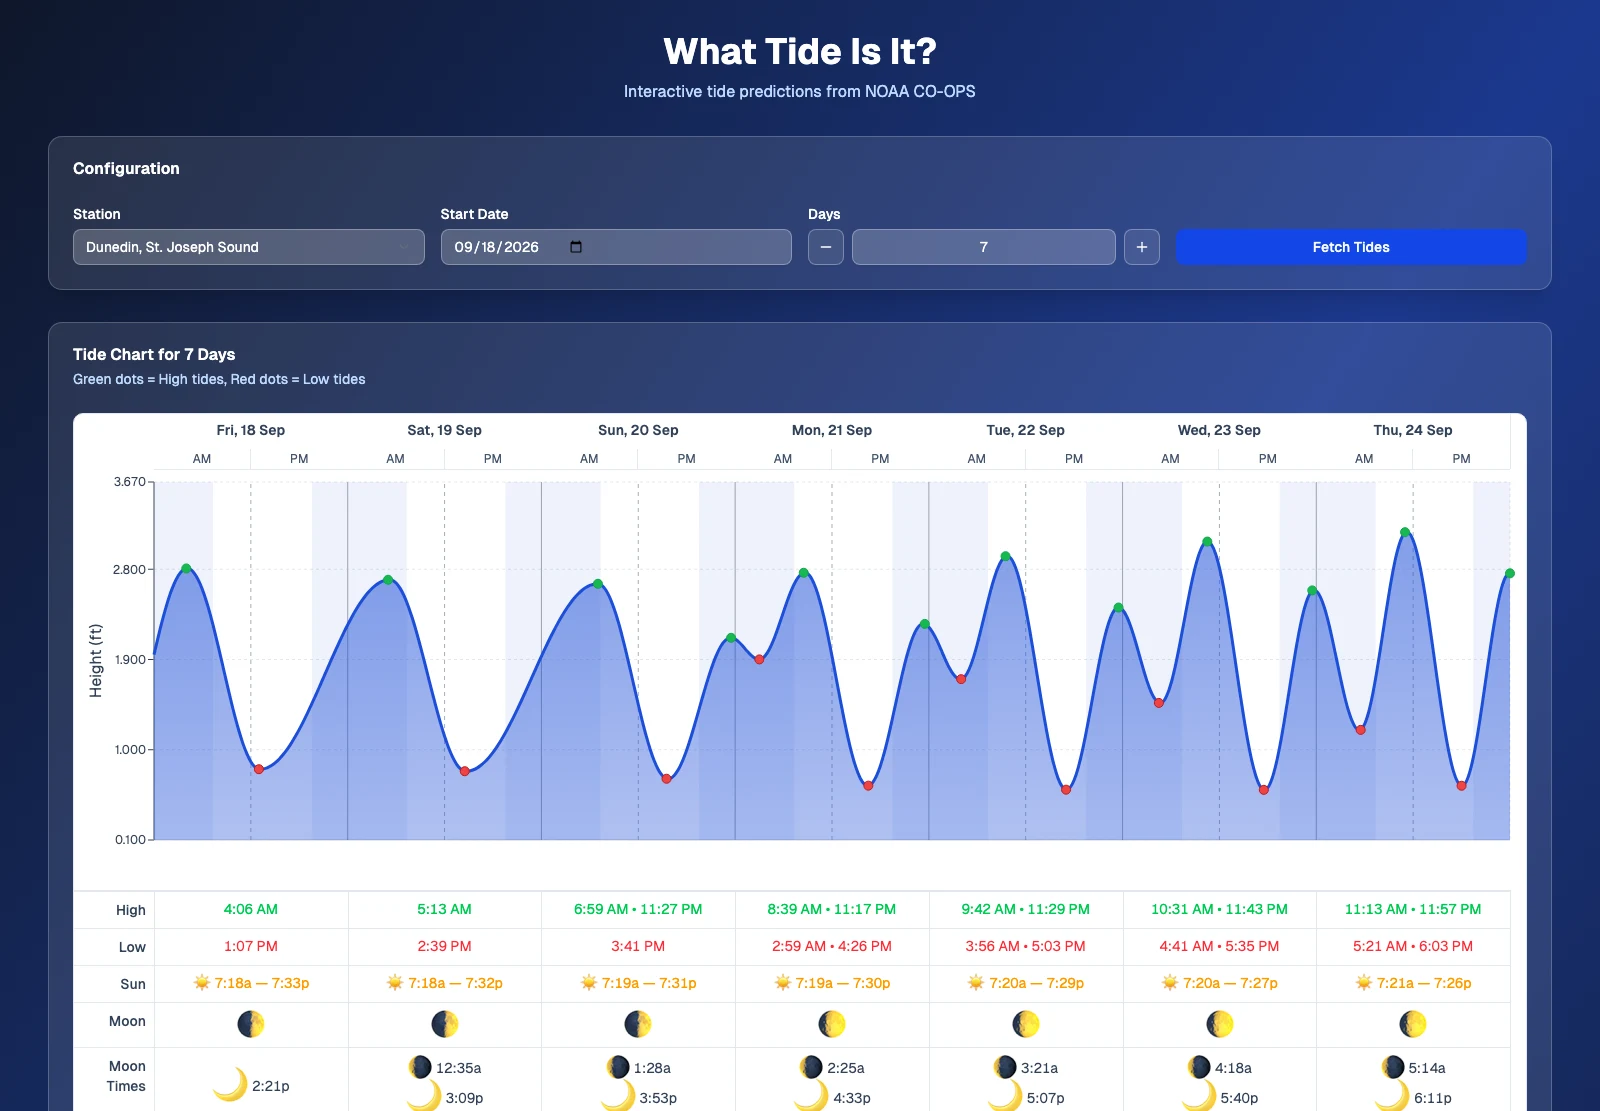Click the 3.670 y-axis label

[129, 481]
